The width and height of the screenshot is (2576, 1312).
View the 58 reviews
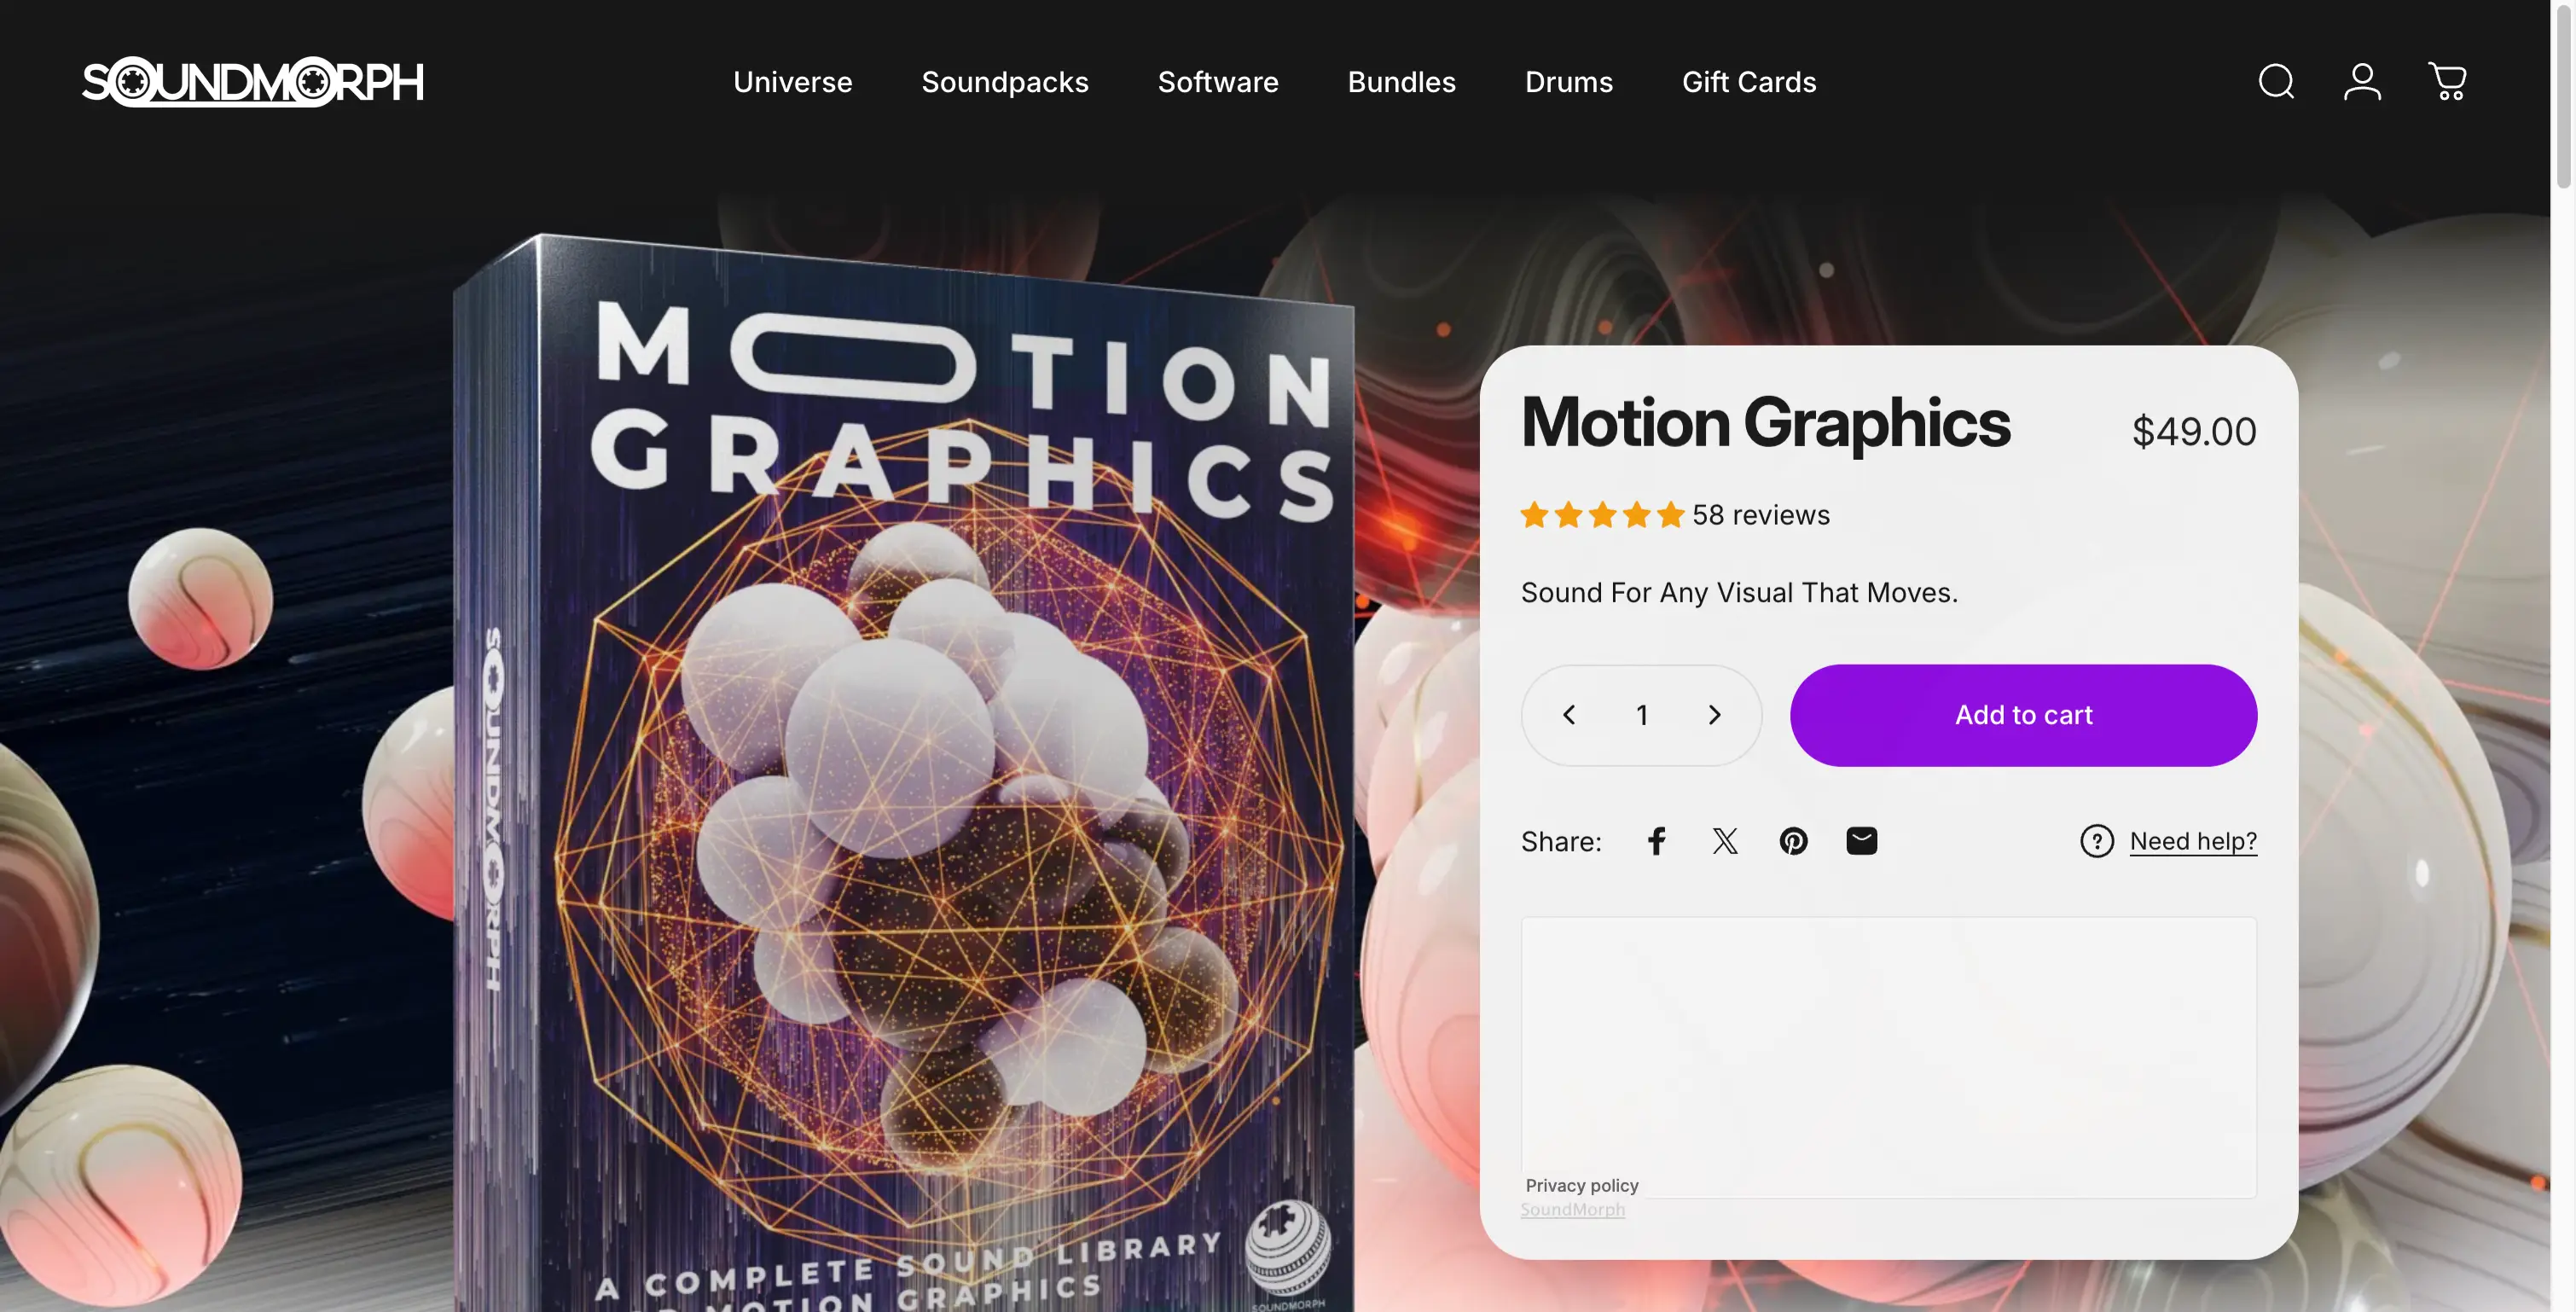1760,514
